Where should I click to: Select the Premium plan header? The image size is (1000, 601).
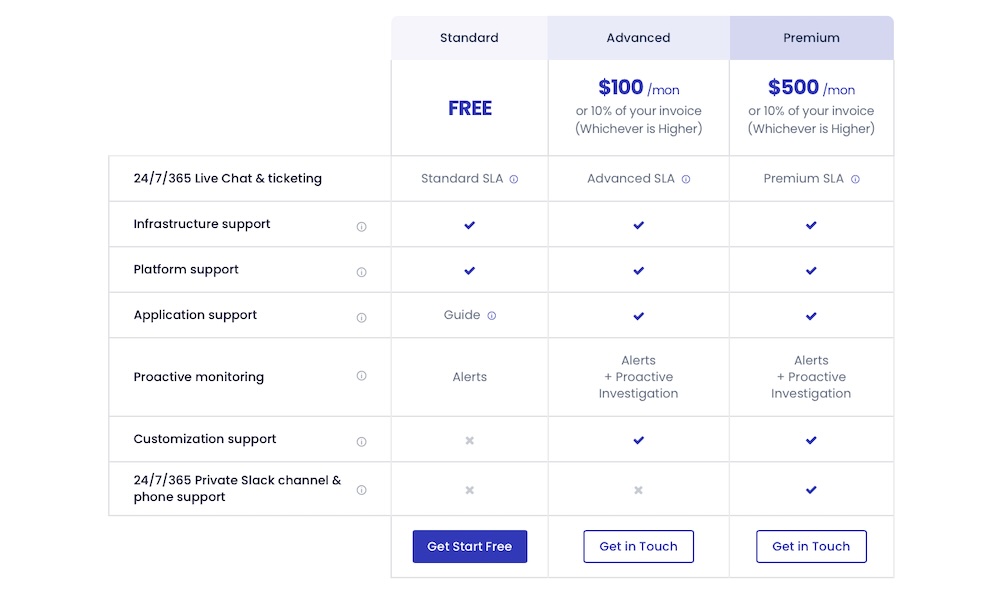811,38
